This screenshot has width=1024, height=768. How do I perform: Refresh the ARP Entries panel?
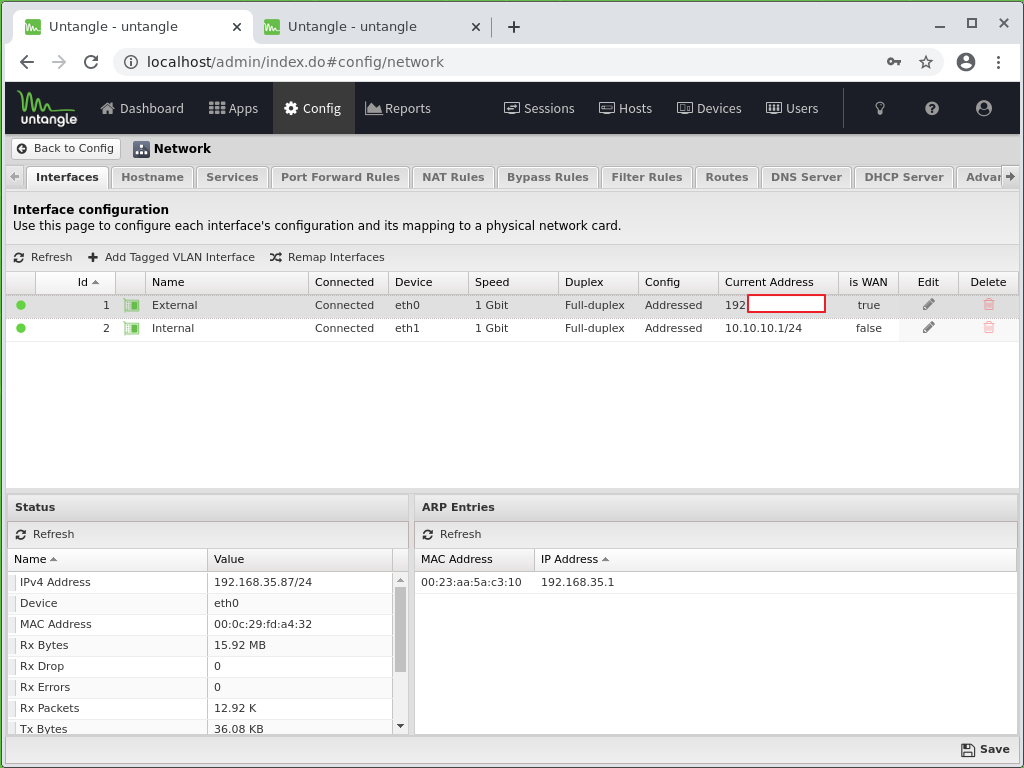[x=452, y=534]
